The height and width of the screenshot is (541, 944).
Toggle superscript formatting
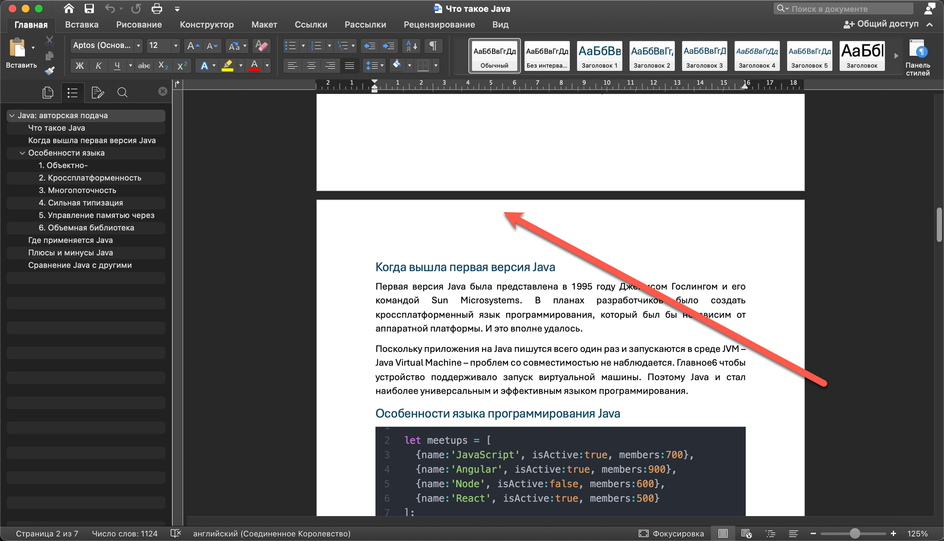coord(182,66)
